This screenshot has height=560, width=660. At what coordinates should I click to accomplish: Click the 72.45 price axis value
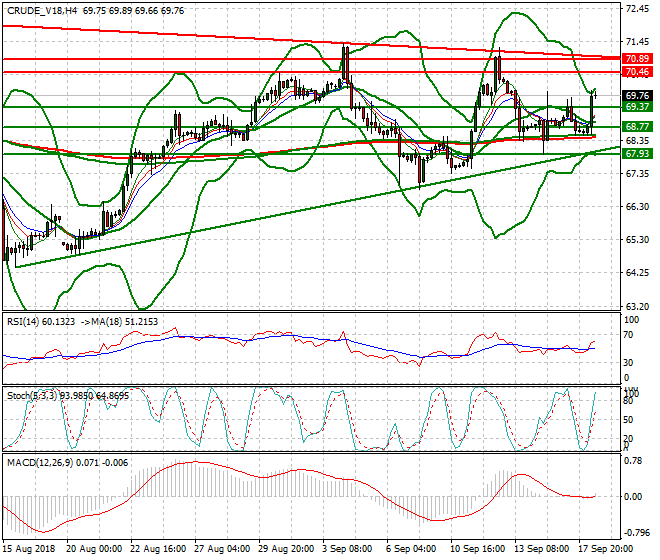point(637,9)
